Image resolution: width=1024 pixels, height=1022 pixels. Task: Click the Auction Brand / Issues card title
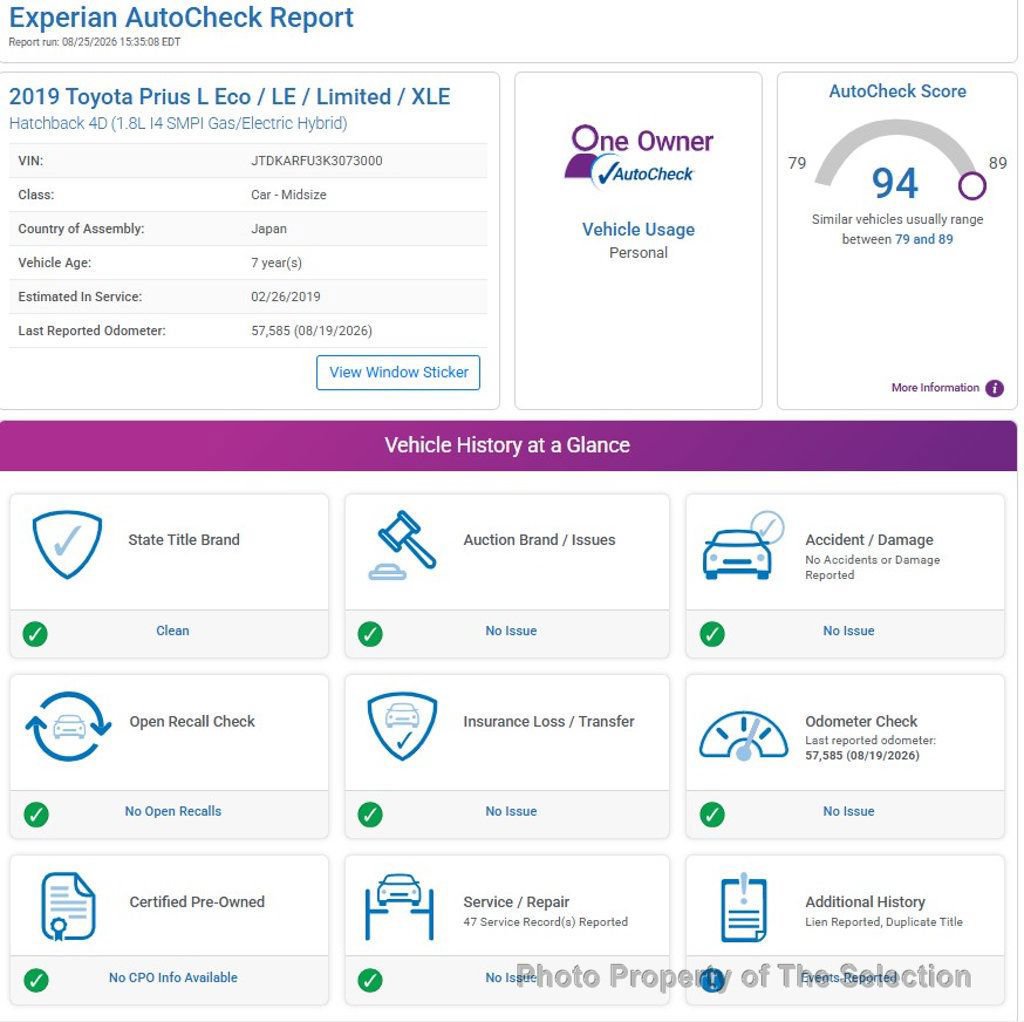click(x=539, y=540)
